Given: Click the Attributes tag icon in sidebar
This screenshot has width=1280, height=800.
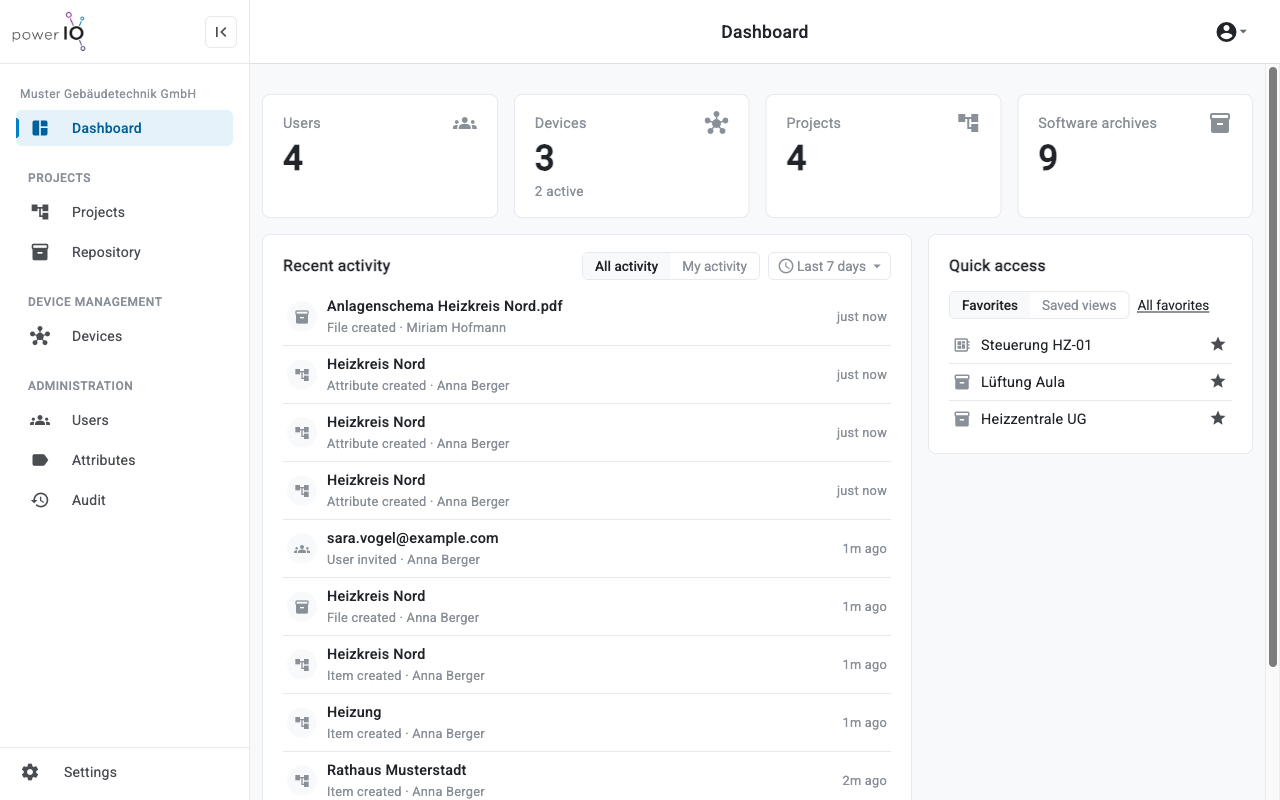Looking at the screenshot, I should 40,460.
